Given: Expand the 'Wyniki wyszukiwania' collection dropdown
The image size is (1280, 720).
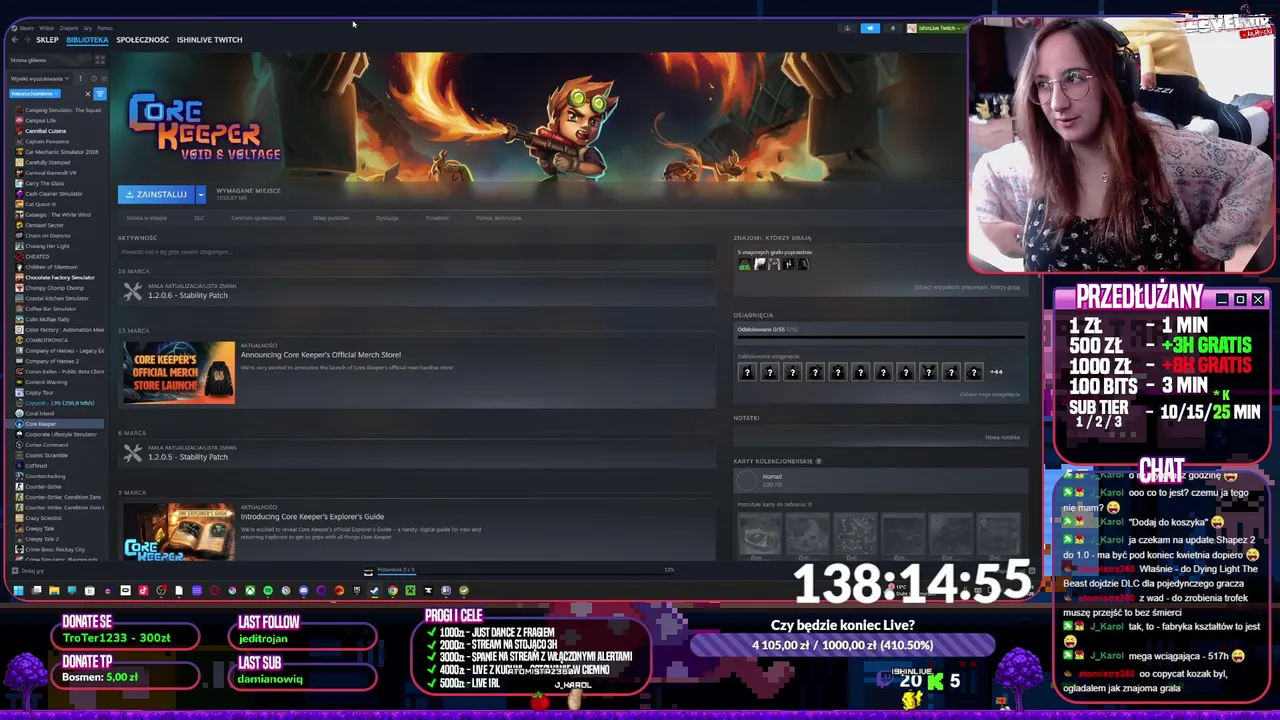Looking at the screenshot, I should point(39,78).
